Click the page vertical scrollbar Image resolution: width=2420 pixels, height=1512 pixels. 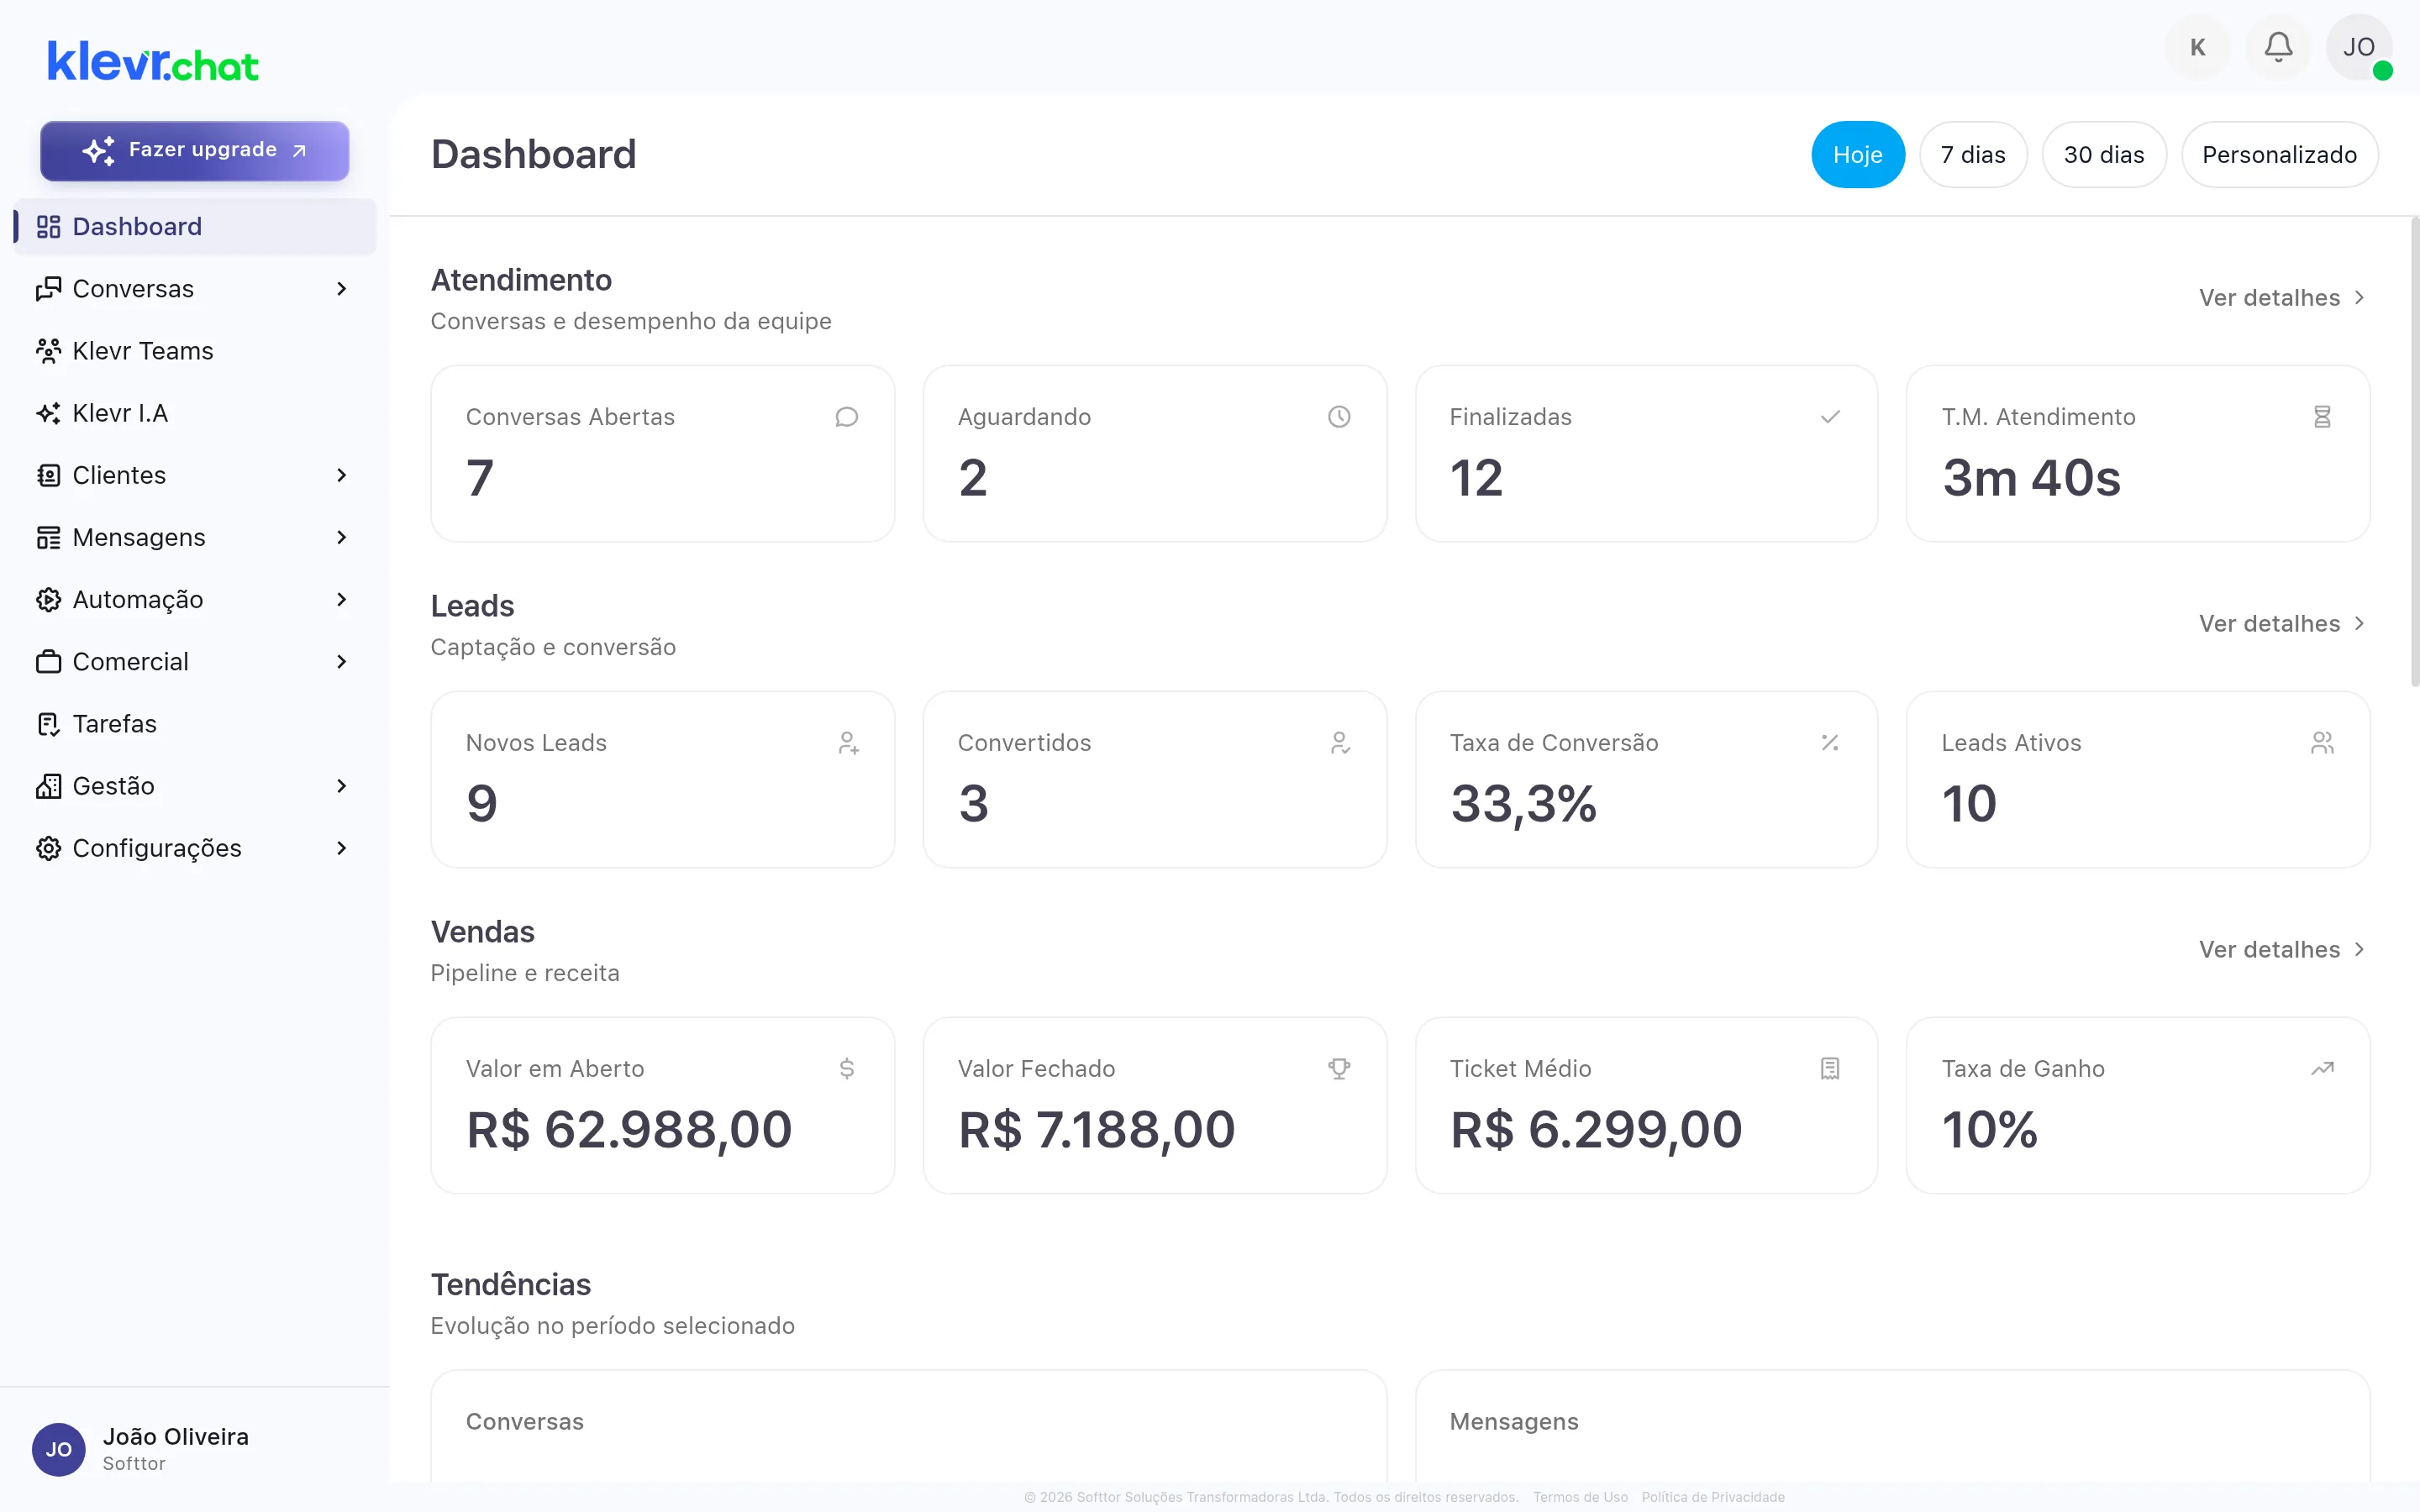point(2414,452)
